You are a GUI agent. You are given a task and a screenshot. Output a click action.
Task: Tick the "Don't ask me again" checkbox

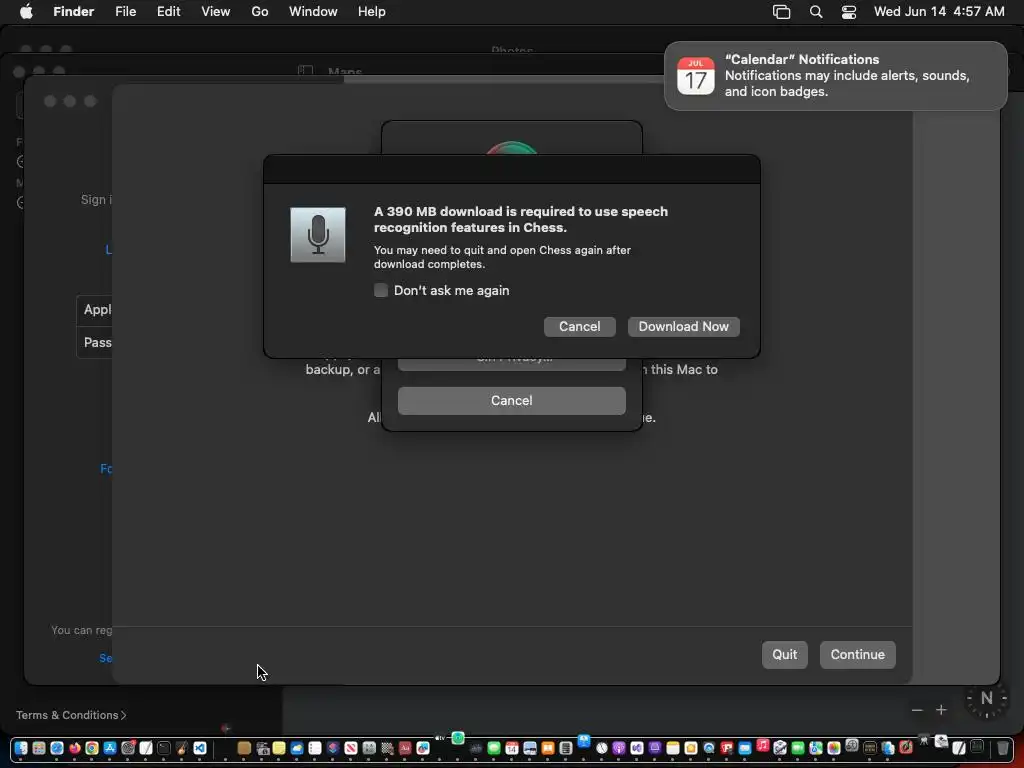coord(381,291)
